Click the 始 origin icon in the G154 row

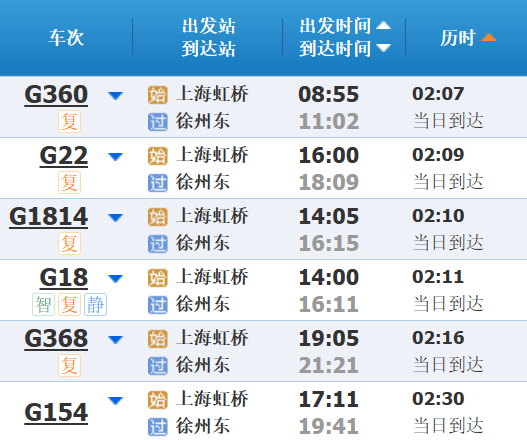point(158,400)
